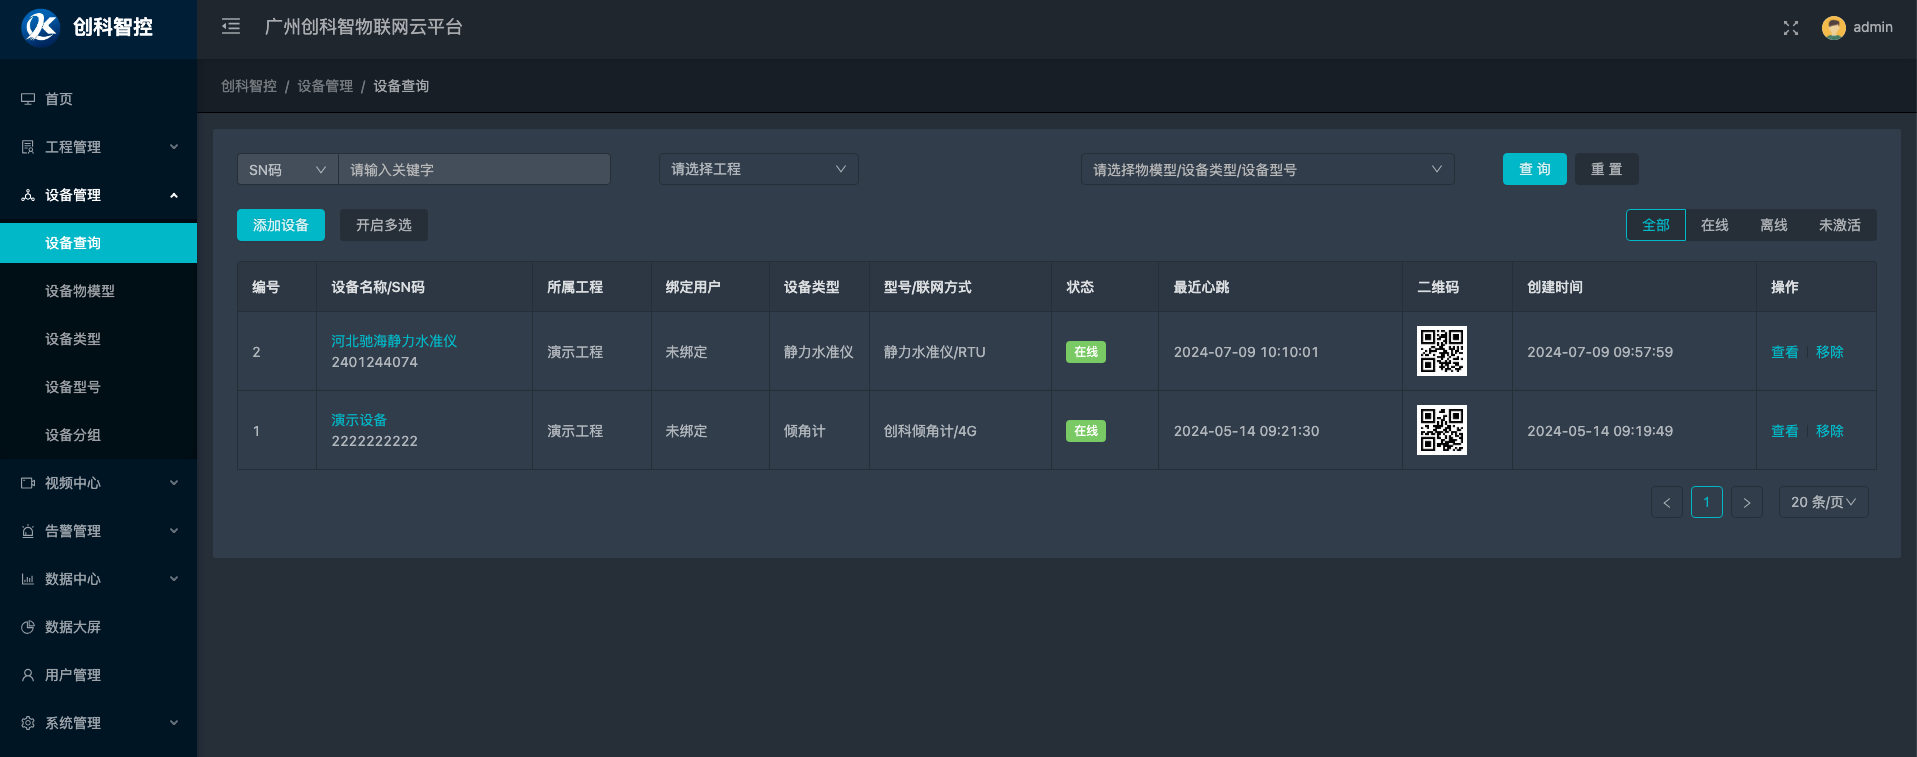Viewport: 1917px width, 757px height.
Task: Expand the 工程管理 submenu
Action: point(174,147)
